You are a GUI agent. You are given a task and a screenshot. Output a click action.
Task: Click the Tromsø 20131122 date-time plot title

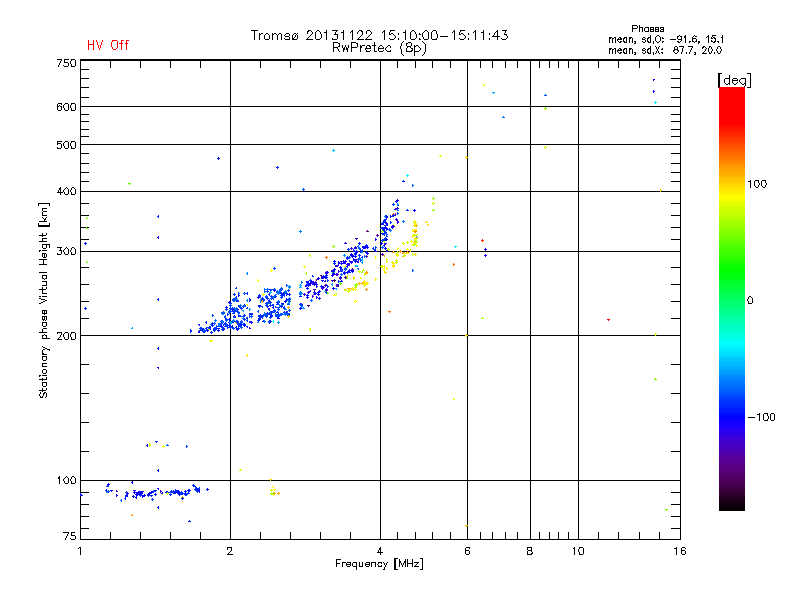379,35
